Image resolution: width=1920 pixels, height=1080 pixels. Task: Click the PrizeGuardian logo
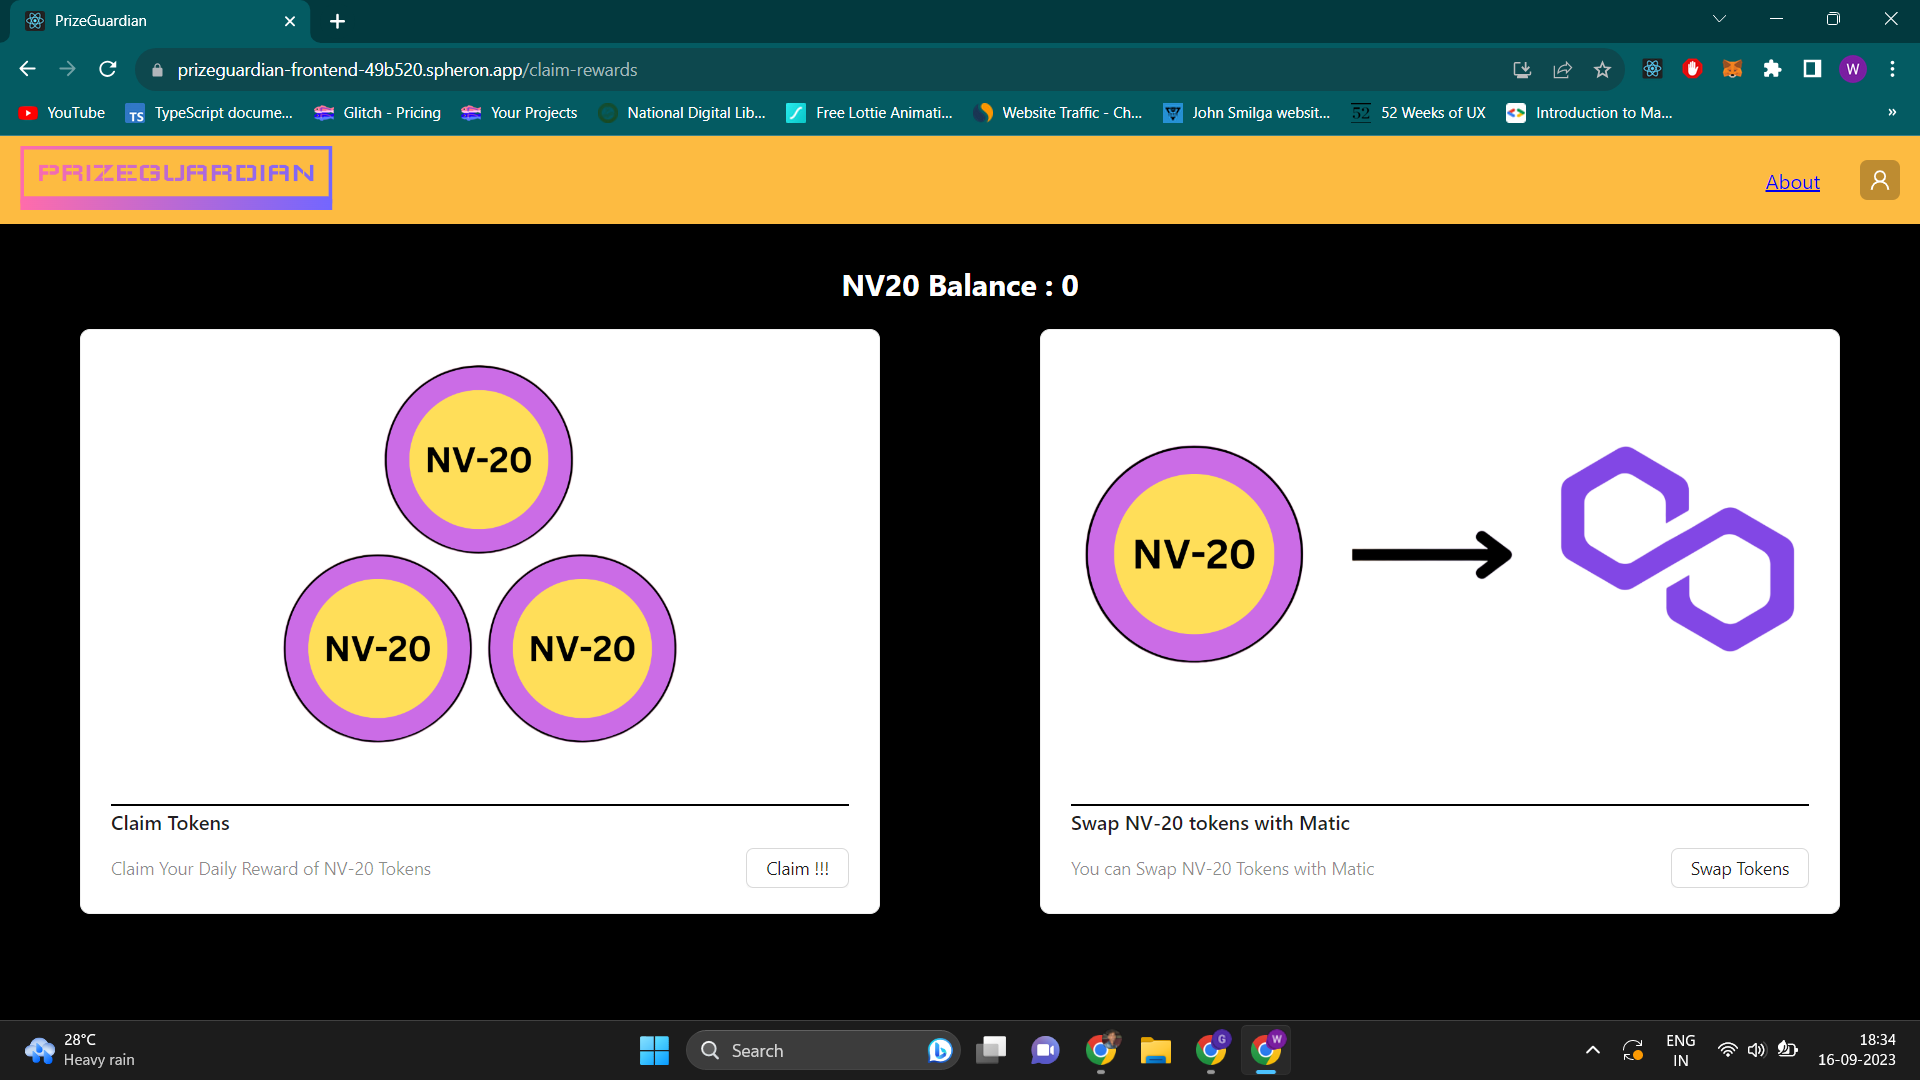176,178
